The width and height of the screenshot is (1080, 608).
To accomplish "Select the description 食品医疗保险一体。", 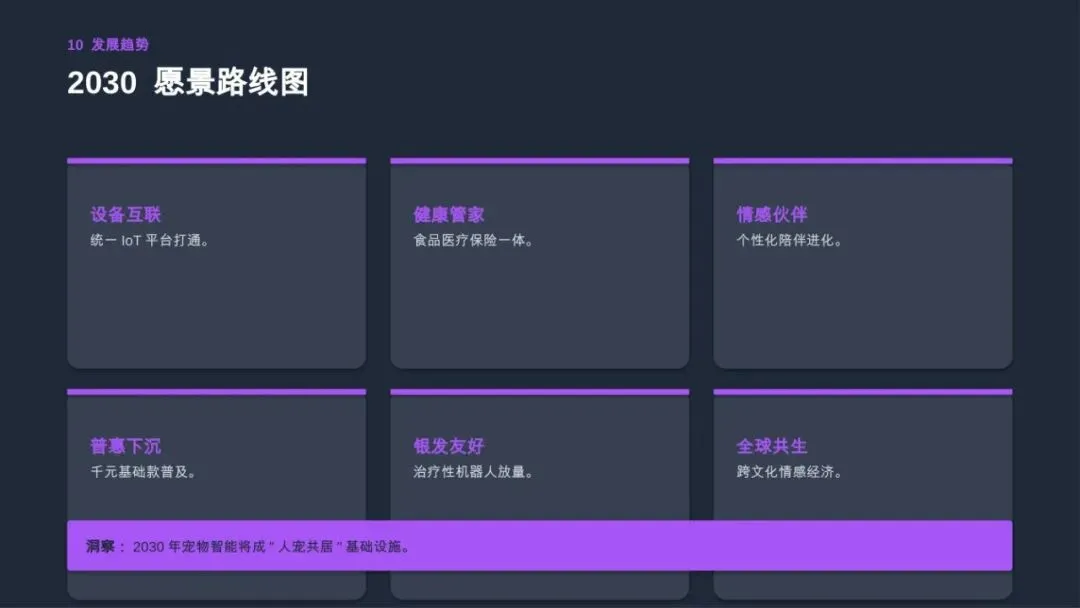I will (473, 240).
